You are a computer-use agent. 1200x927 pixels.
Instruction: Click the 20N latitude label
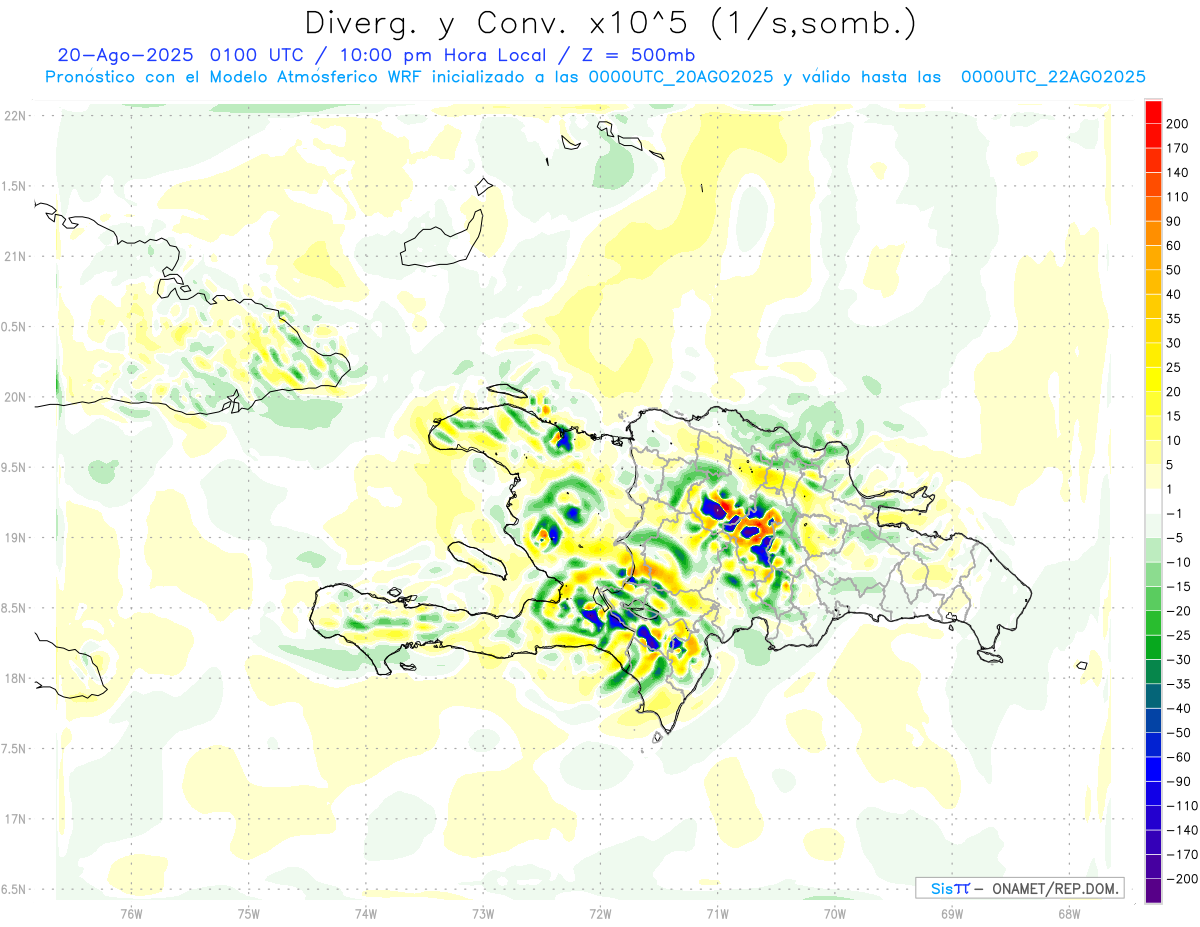point(15,397)
